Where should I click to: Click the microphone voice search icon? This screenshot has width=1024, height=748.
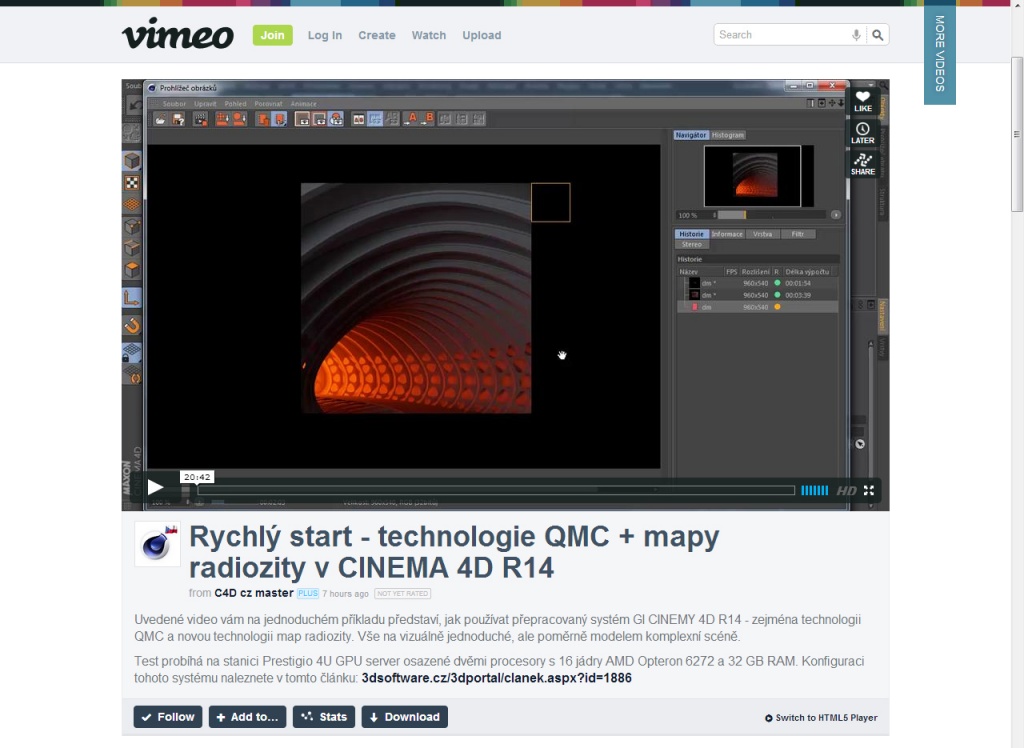[x=856, y=35]
